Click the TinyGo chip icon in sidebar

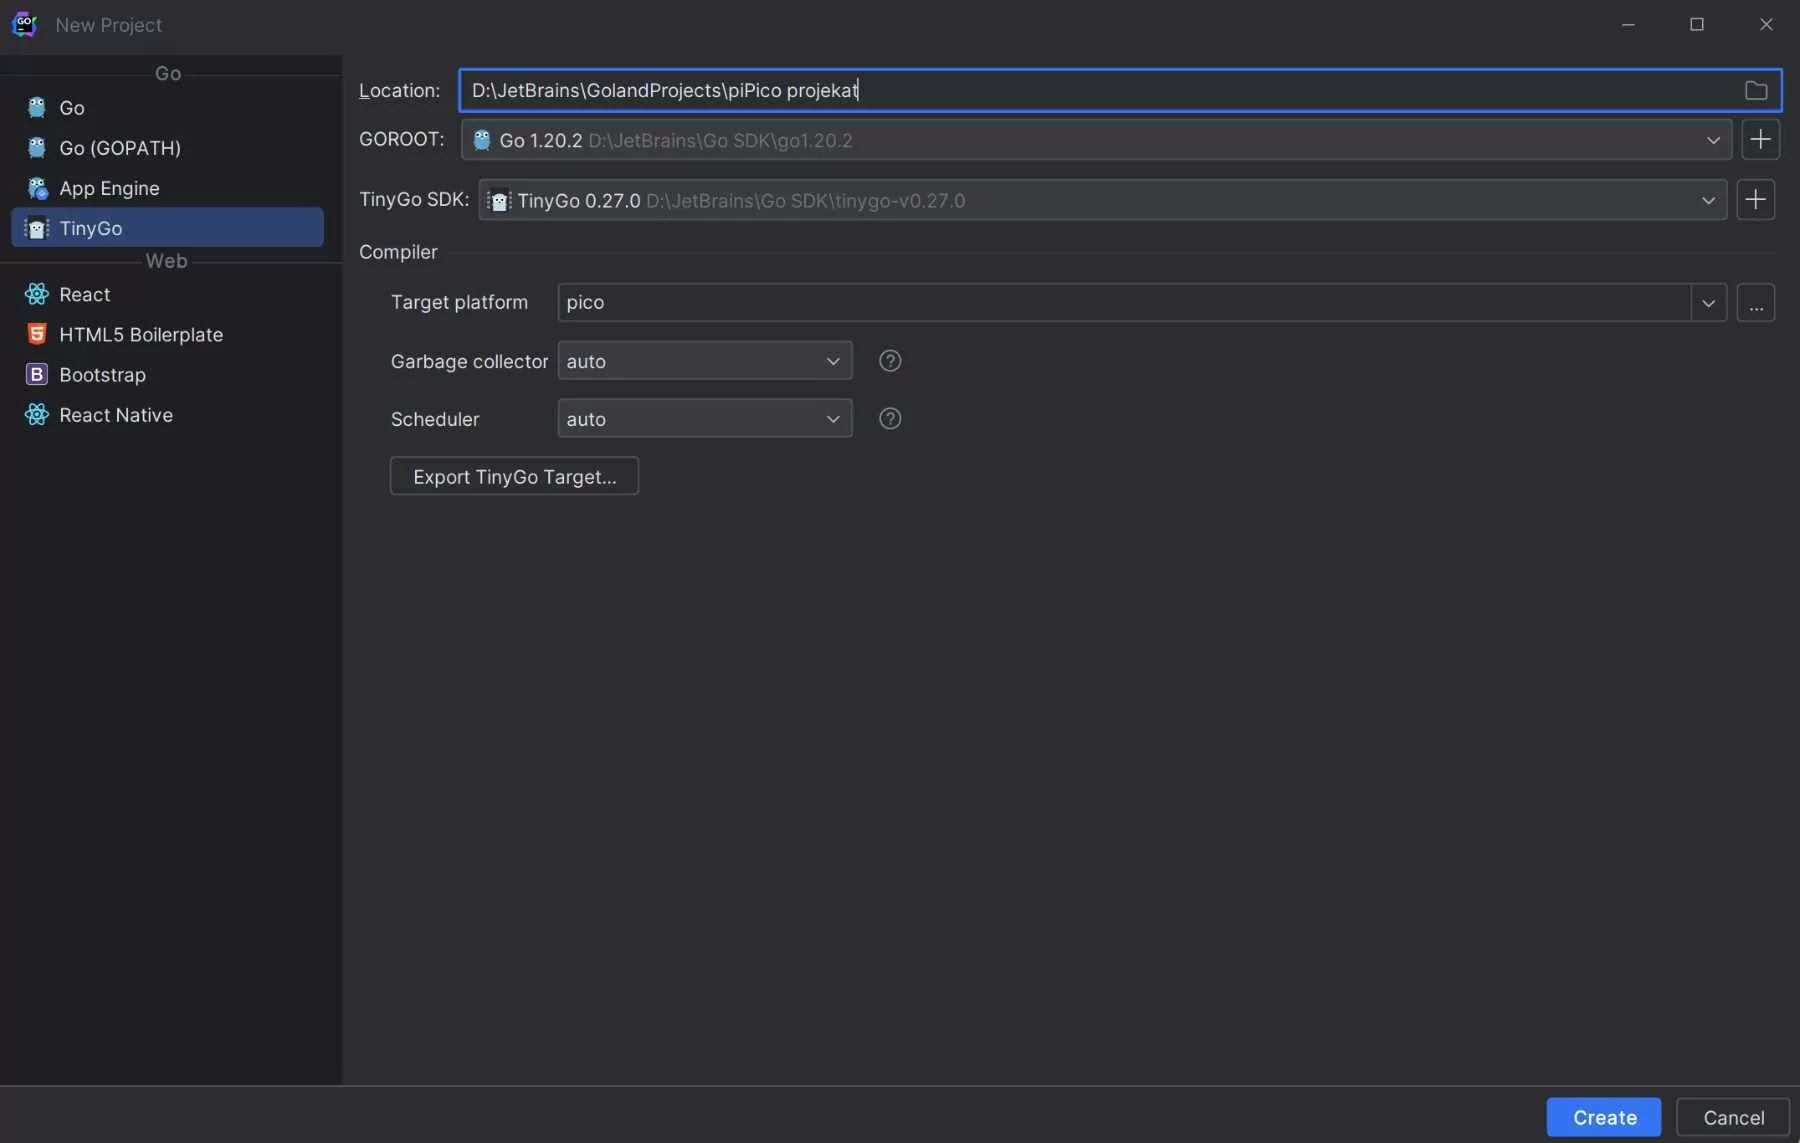pos(37,228)
